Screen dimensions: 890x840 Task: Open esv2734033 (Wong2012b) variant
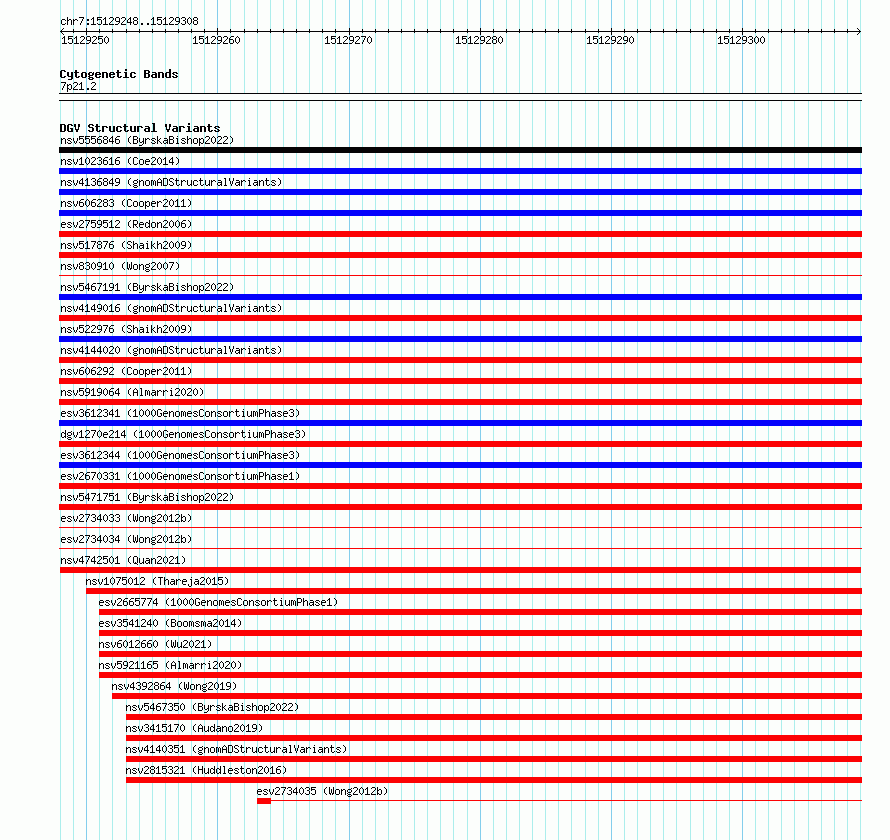click(x=126, y=518)
